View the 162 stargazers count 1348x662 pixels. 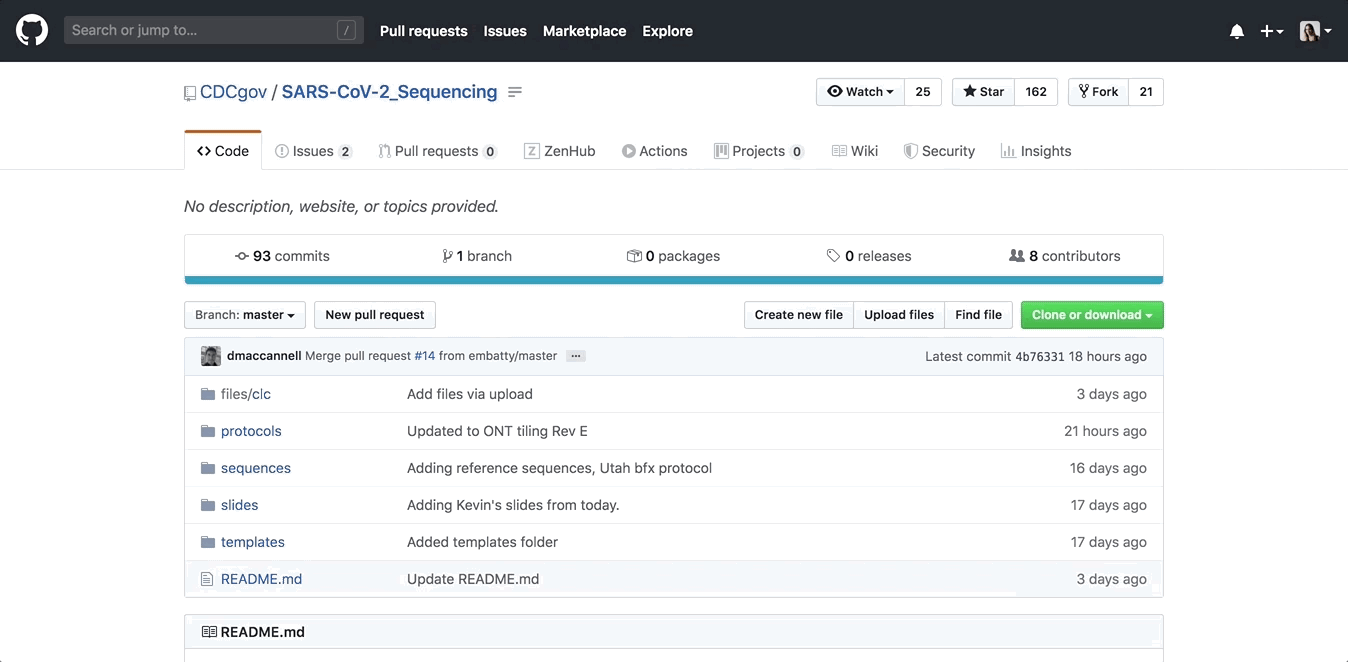coord(1036,92)
